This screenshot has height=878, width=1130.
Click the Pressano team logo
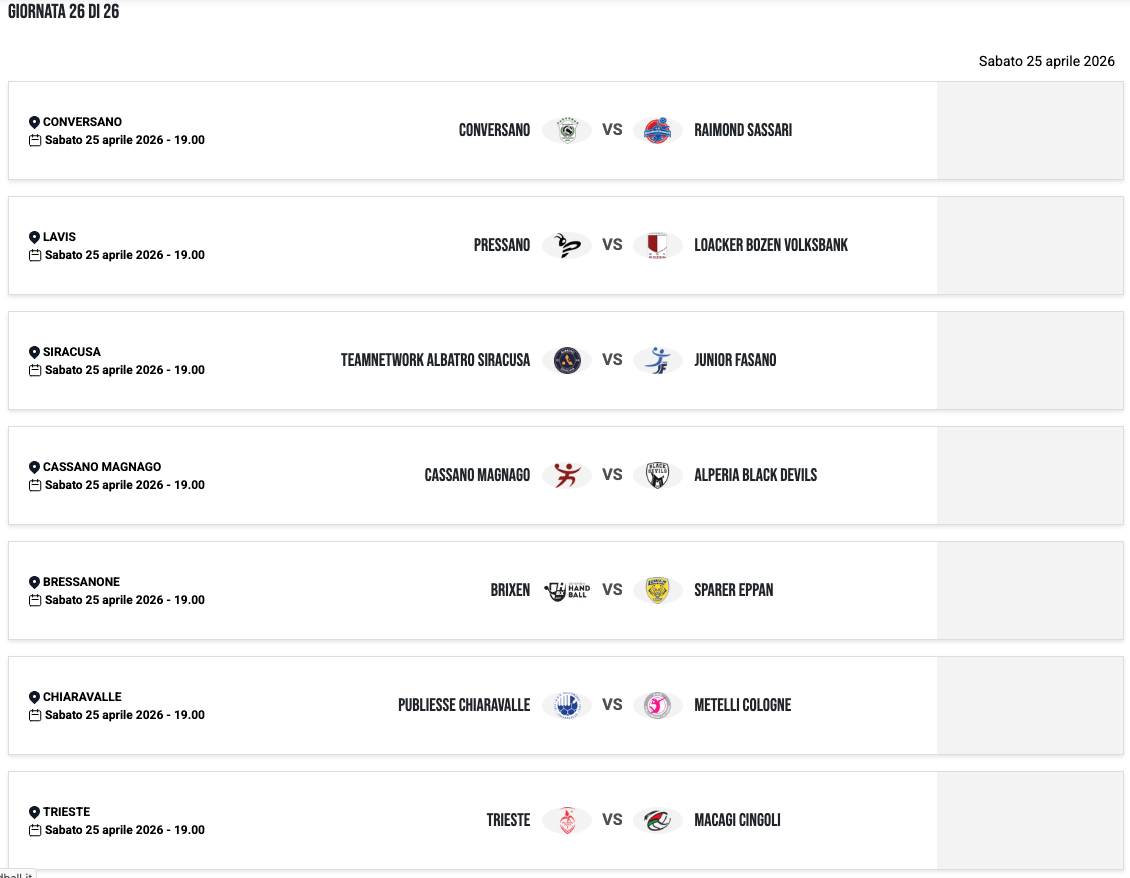[x=567, y=246]
